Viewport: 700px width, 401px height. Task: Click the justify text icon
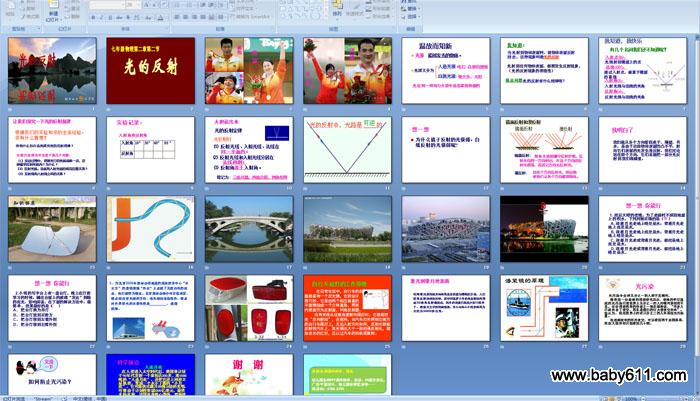click(203, 17)
